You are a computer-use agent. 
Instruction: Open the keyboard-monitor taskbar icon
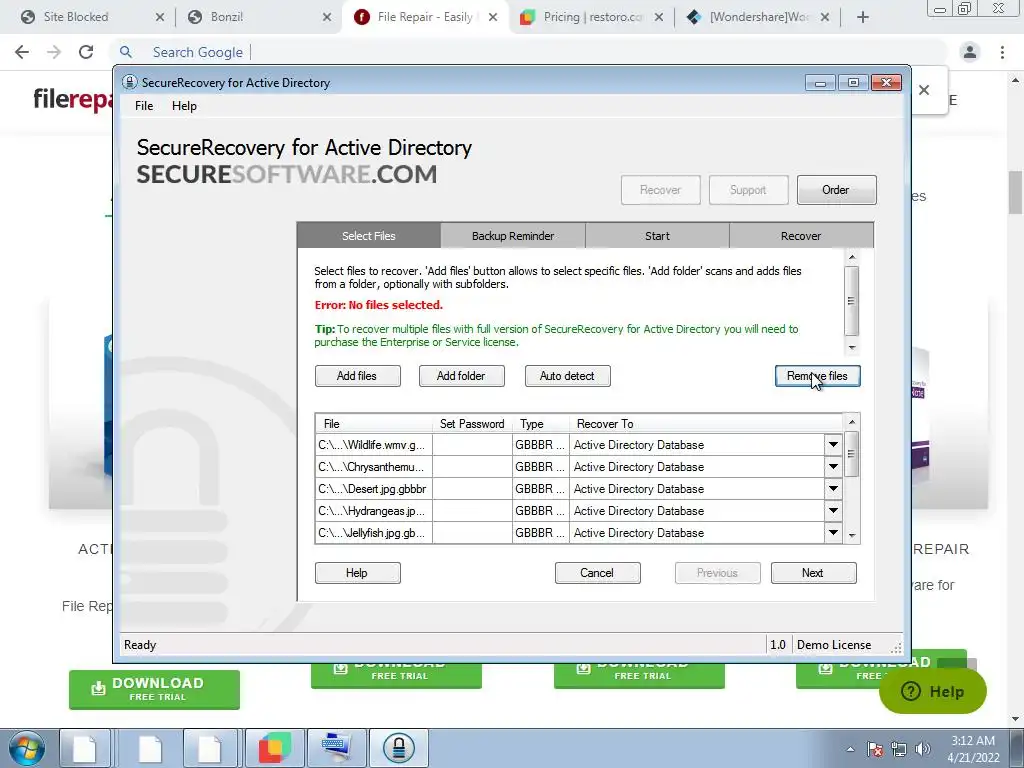tap(337, 748)
